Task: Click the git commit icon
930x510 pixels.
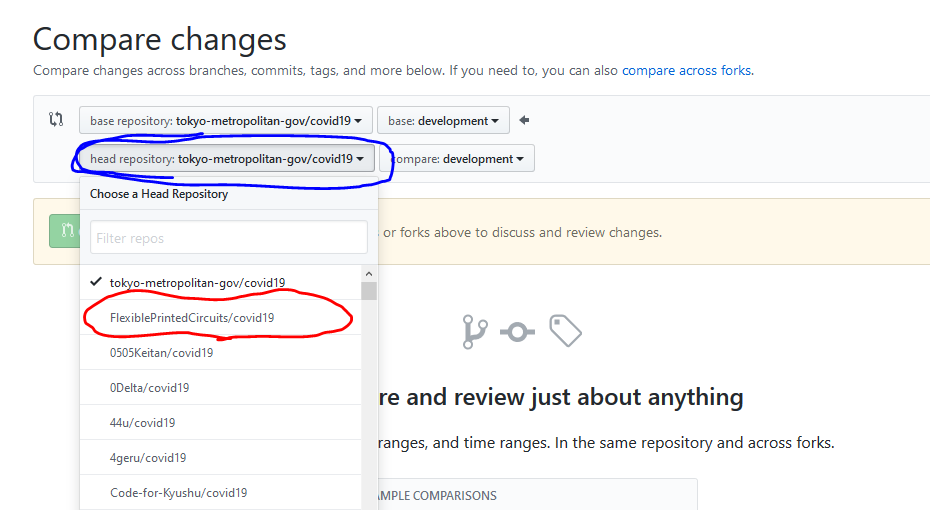Action: tap(517, 332)
